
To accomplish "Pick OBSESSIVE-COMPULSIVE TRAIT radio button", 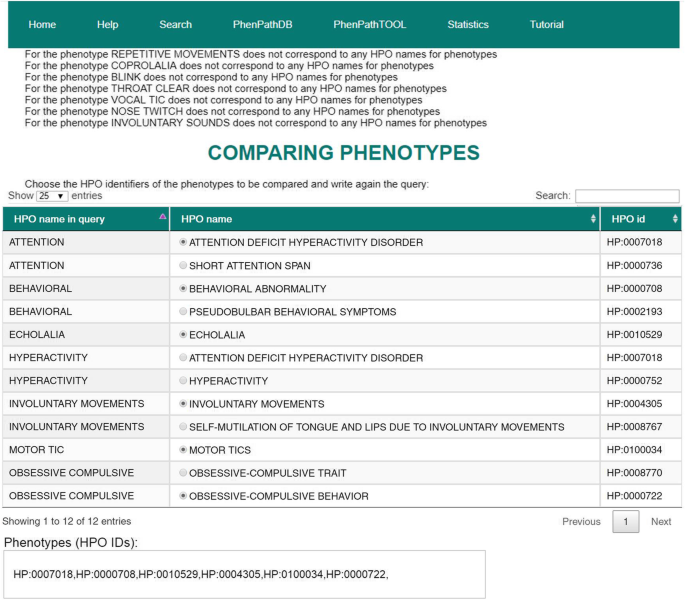I will pyautogui.click(x=182, y=473).
